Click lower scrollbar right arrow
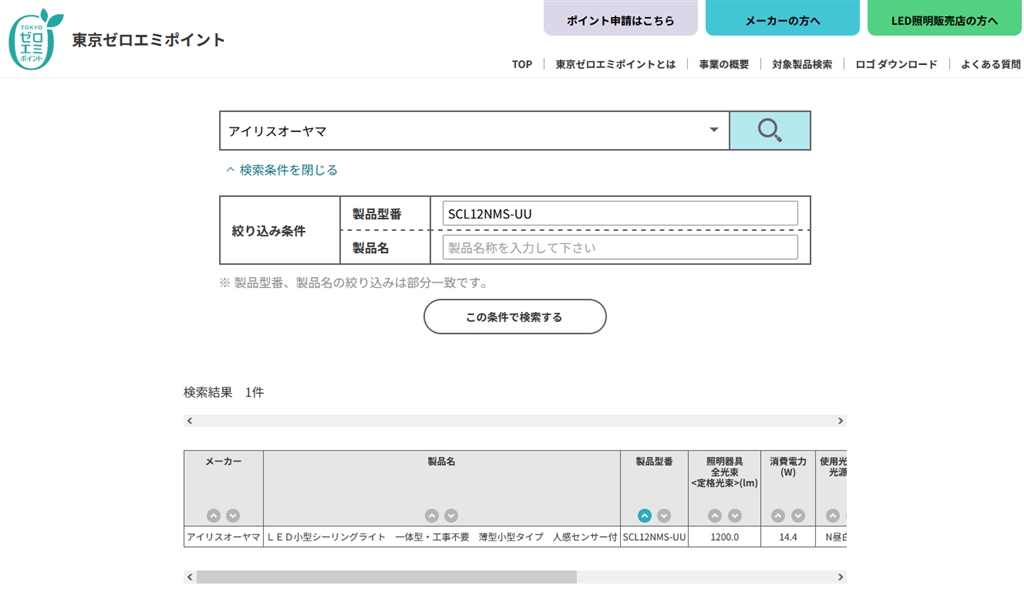 point(840,577)
